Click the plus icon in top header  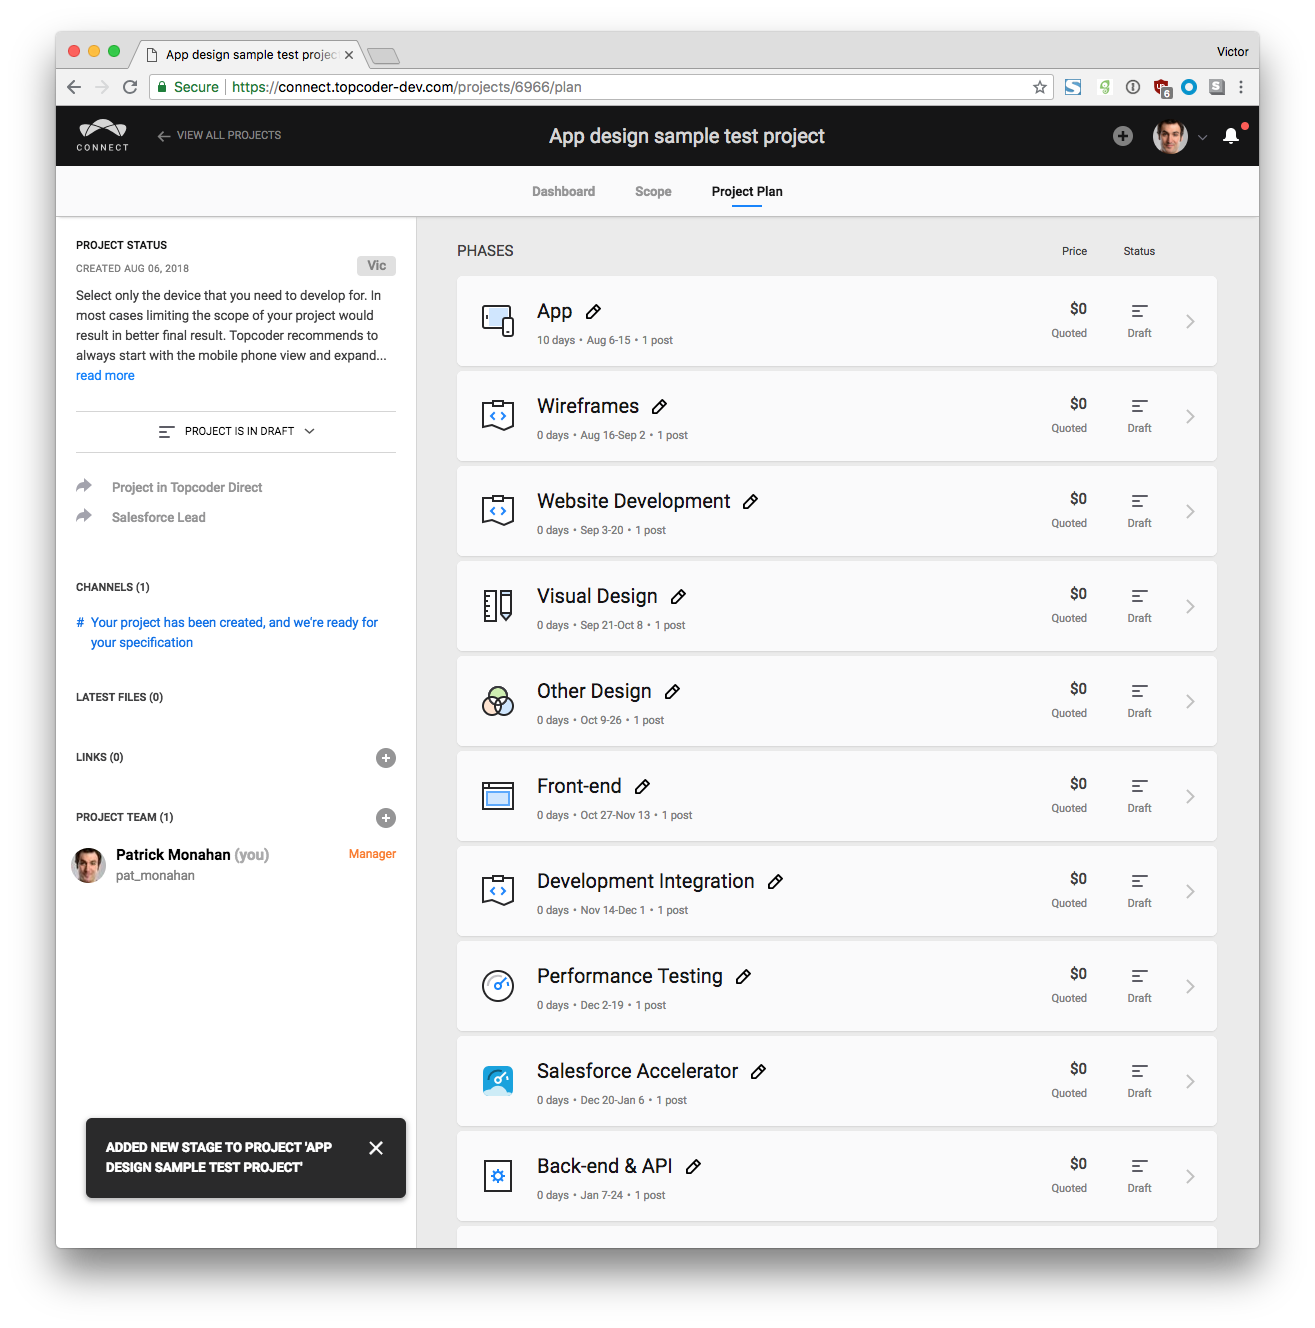point(1123,136)
